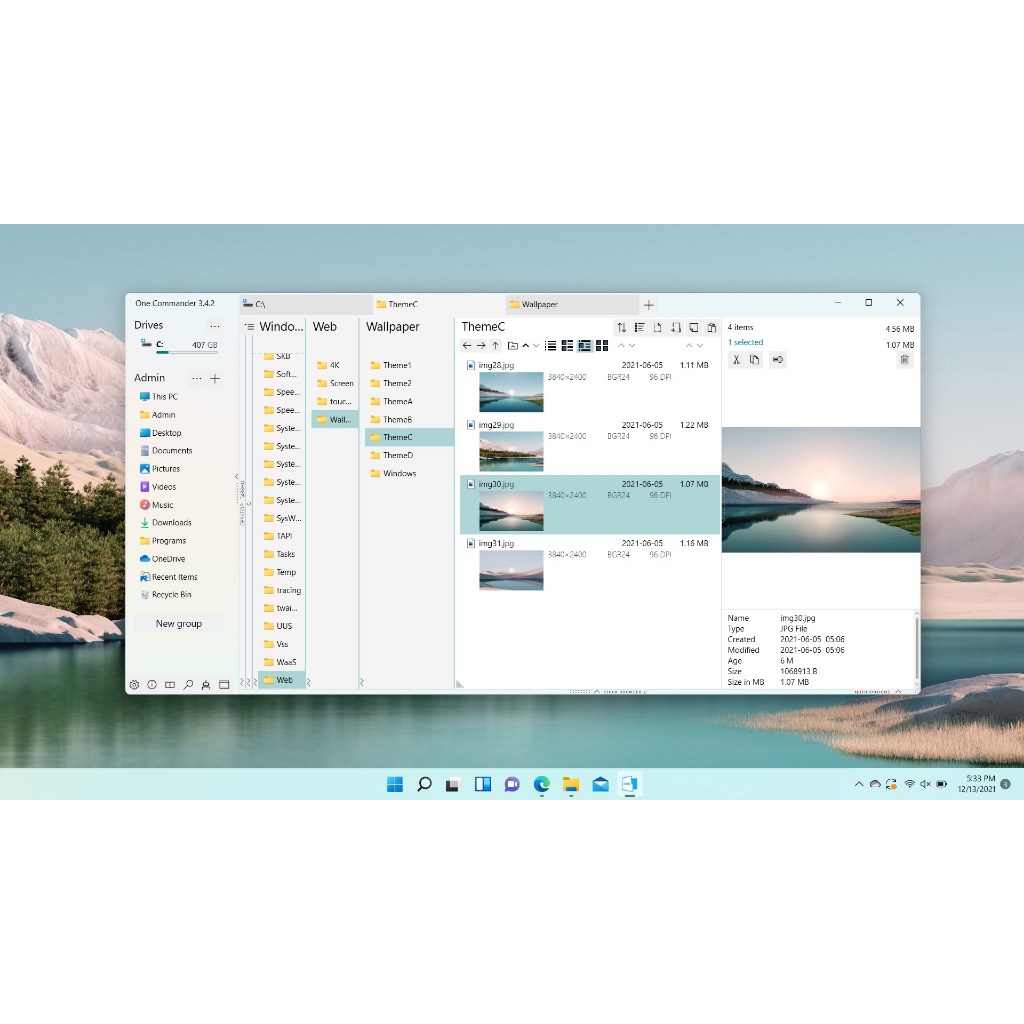Enable simple list view mode
This screenshot has width=1024, height=1024.
(x=550, y=345)
